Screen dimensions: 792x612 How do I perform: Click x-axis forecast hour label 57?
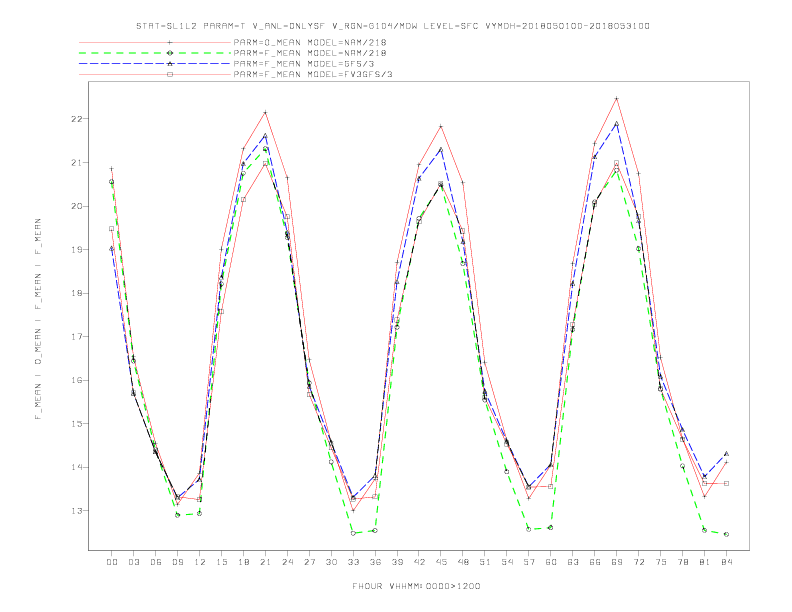[x=529, y=562]
